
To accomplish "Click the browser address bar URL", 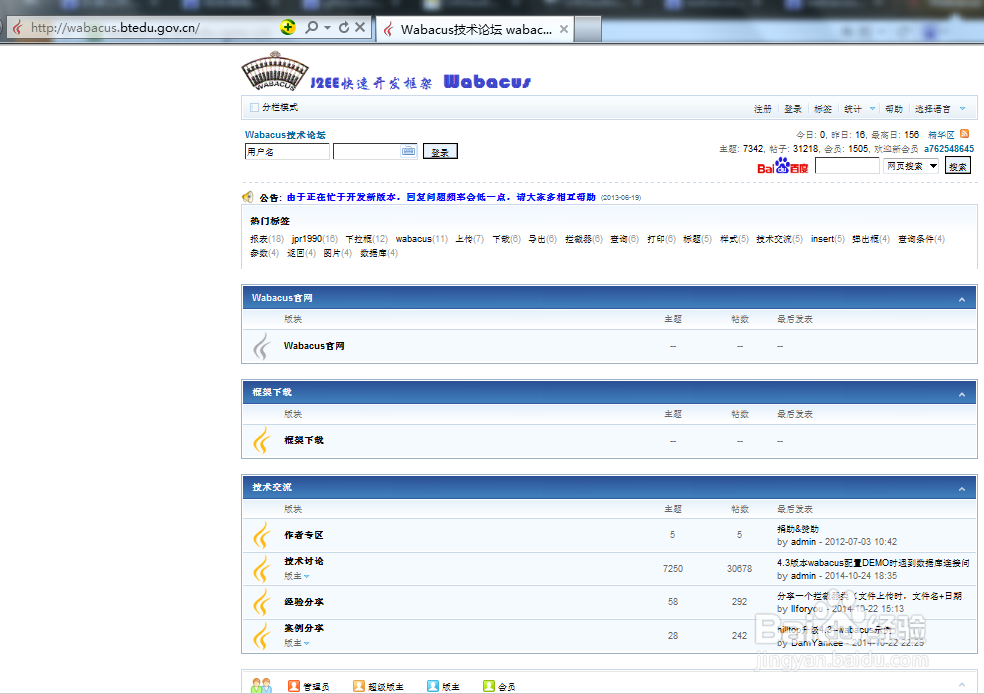I will pyautogui.click(x=115, y=28).
